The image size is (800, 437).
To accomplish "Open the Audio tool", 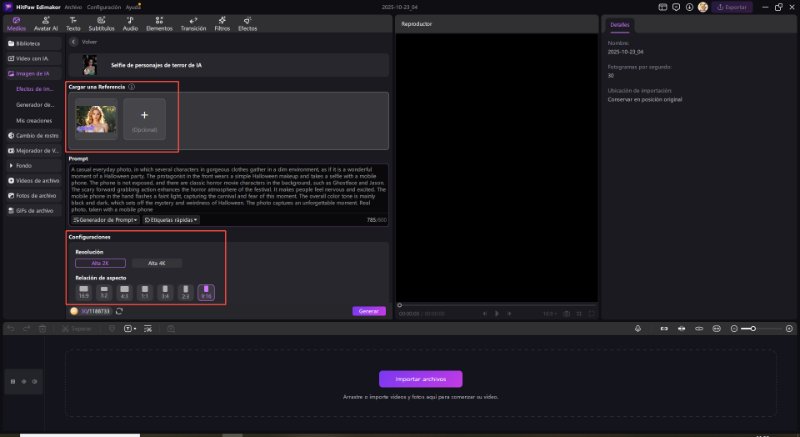I will point(130,24).
